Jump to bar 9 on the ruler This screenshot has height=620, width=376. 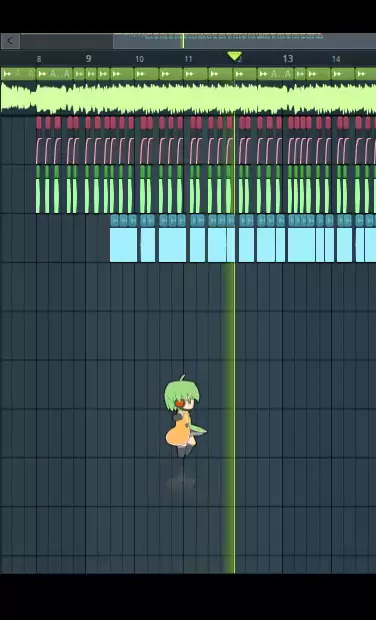[88, 59]
